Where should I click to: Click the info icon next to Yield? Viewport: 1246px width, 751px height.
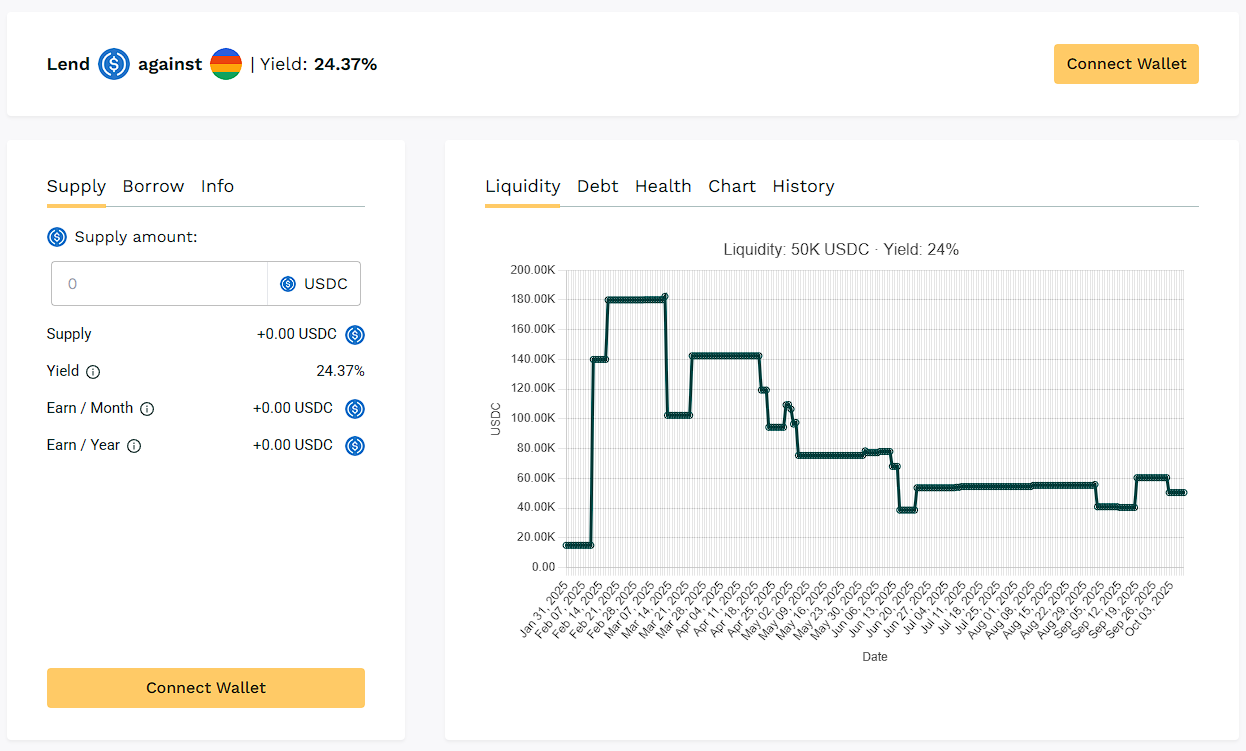tap(93, 372)
